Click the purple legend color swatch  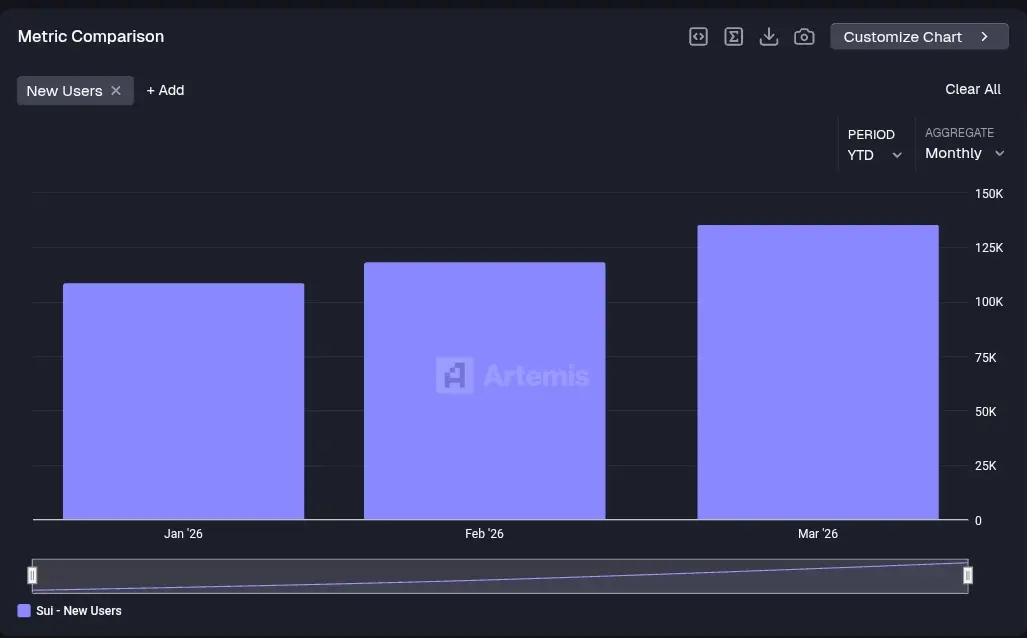click(x=24, y=610)
